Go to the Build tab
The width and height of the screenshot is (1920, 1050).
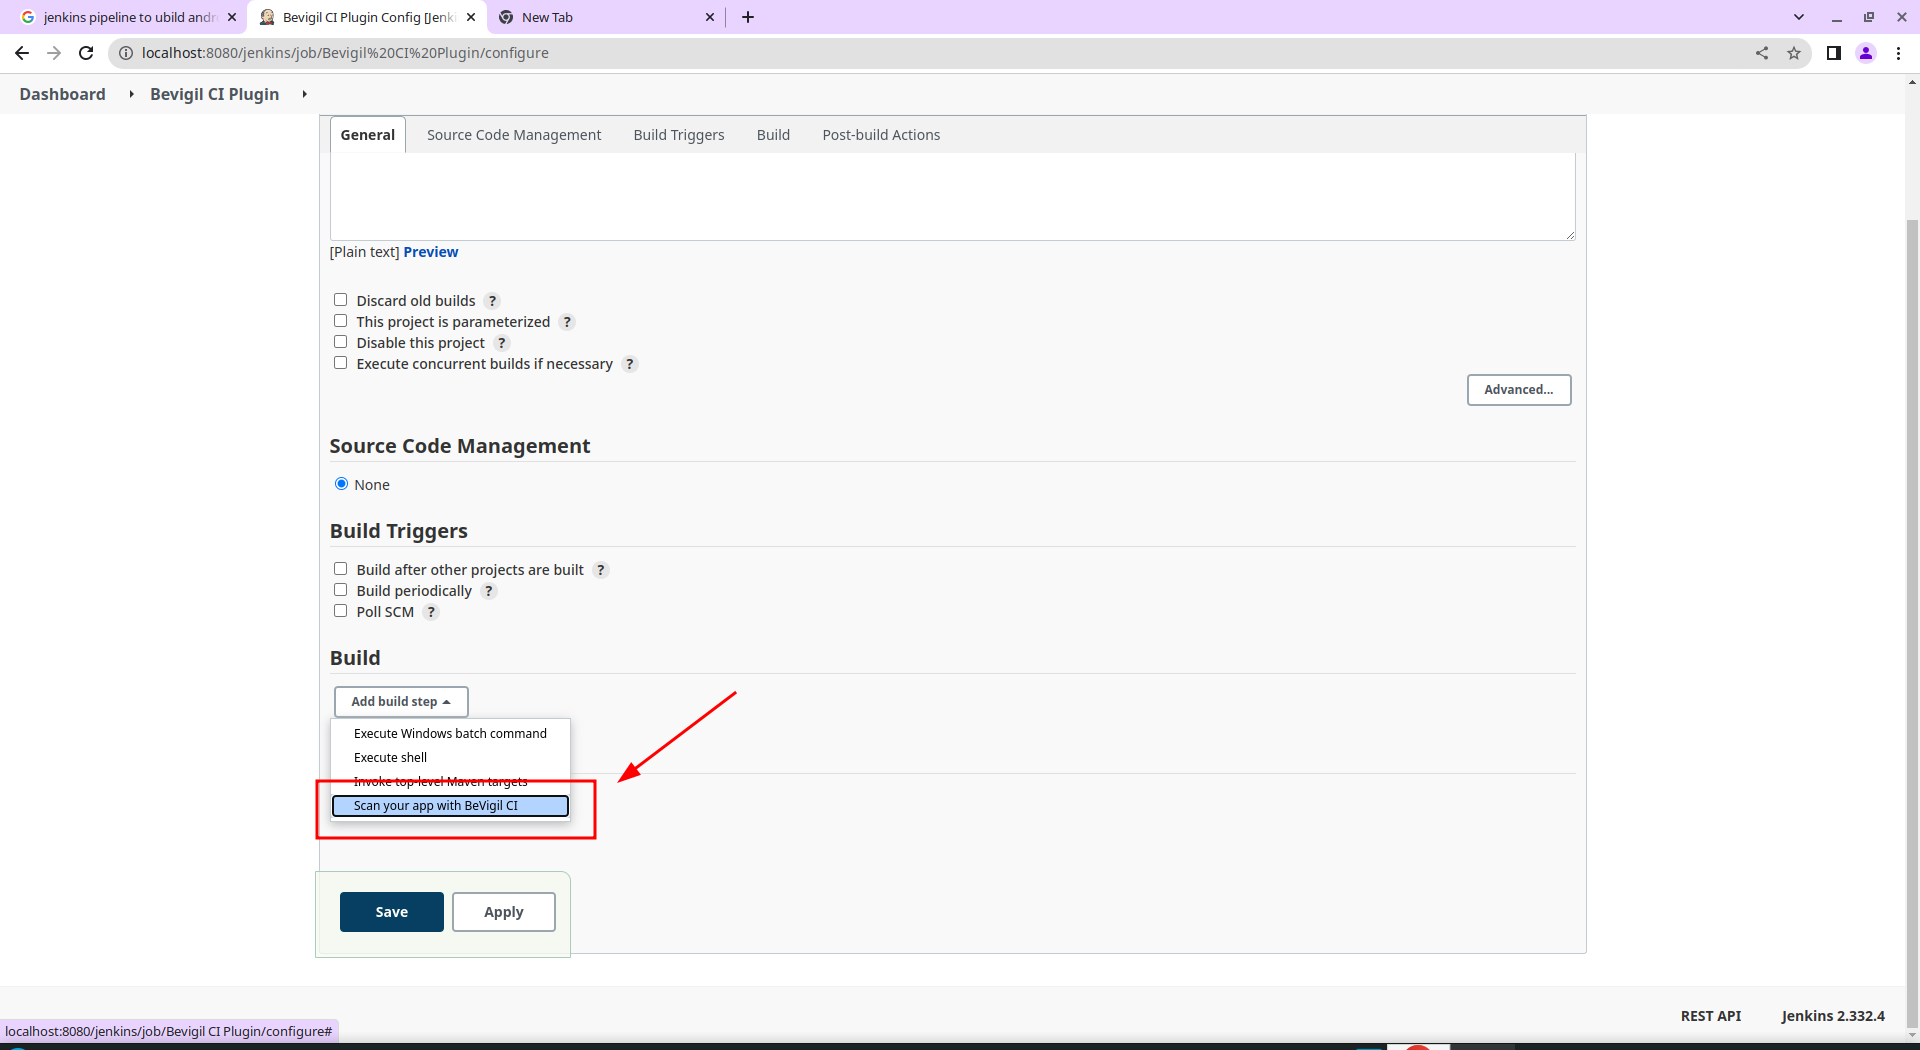[x=773, y=135]
